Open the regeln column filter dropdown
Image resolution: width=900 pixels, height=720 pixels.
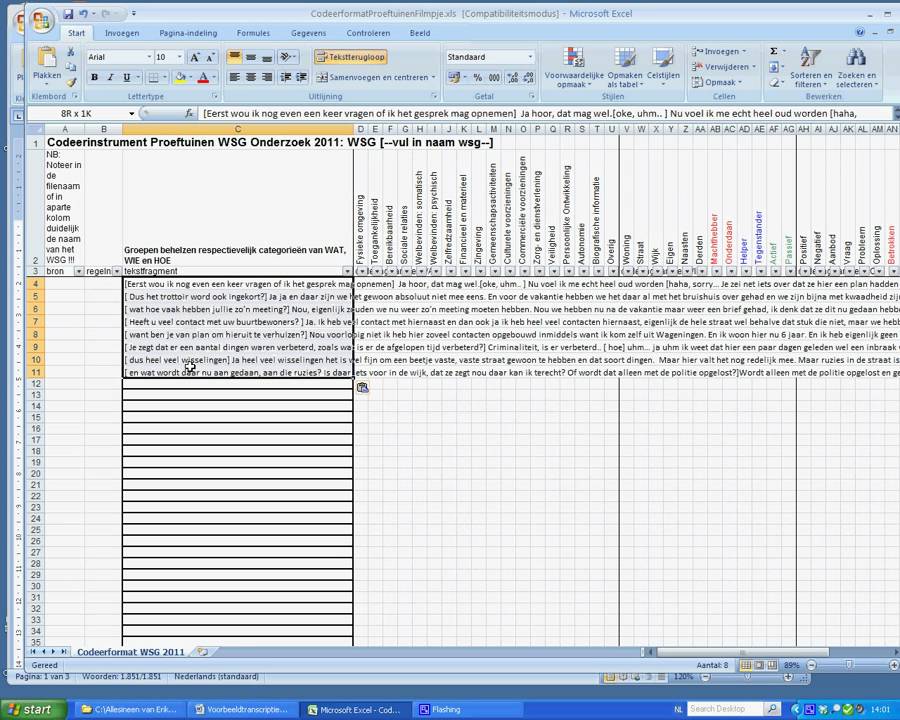pos(117,271)
